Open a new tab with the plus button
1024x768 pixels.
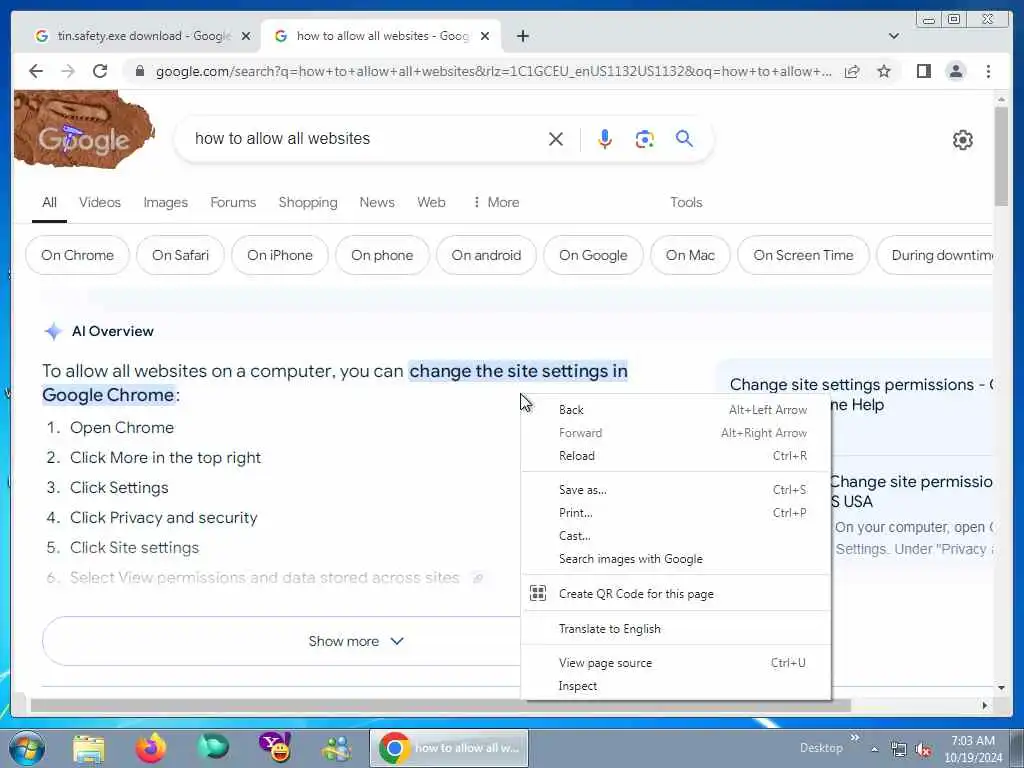[x=522, y=36]
